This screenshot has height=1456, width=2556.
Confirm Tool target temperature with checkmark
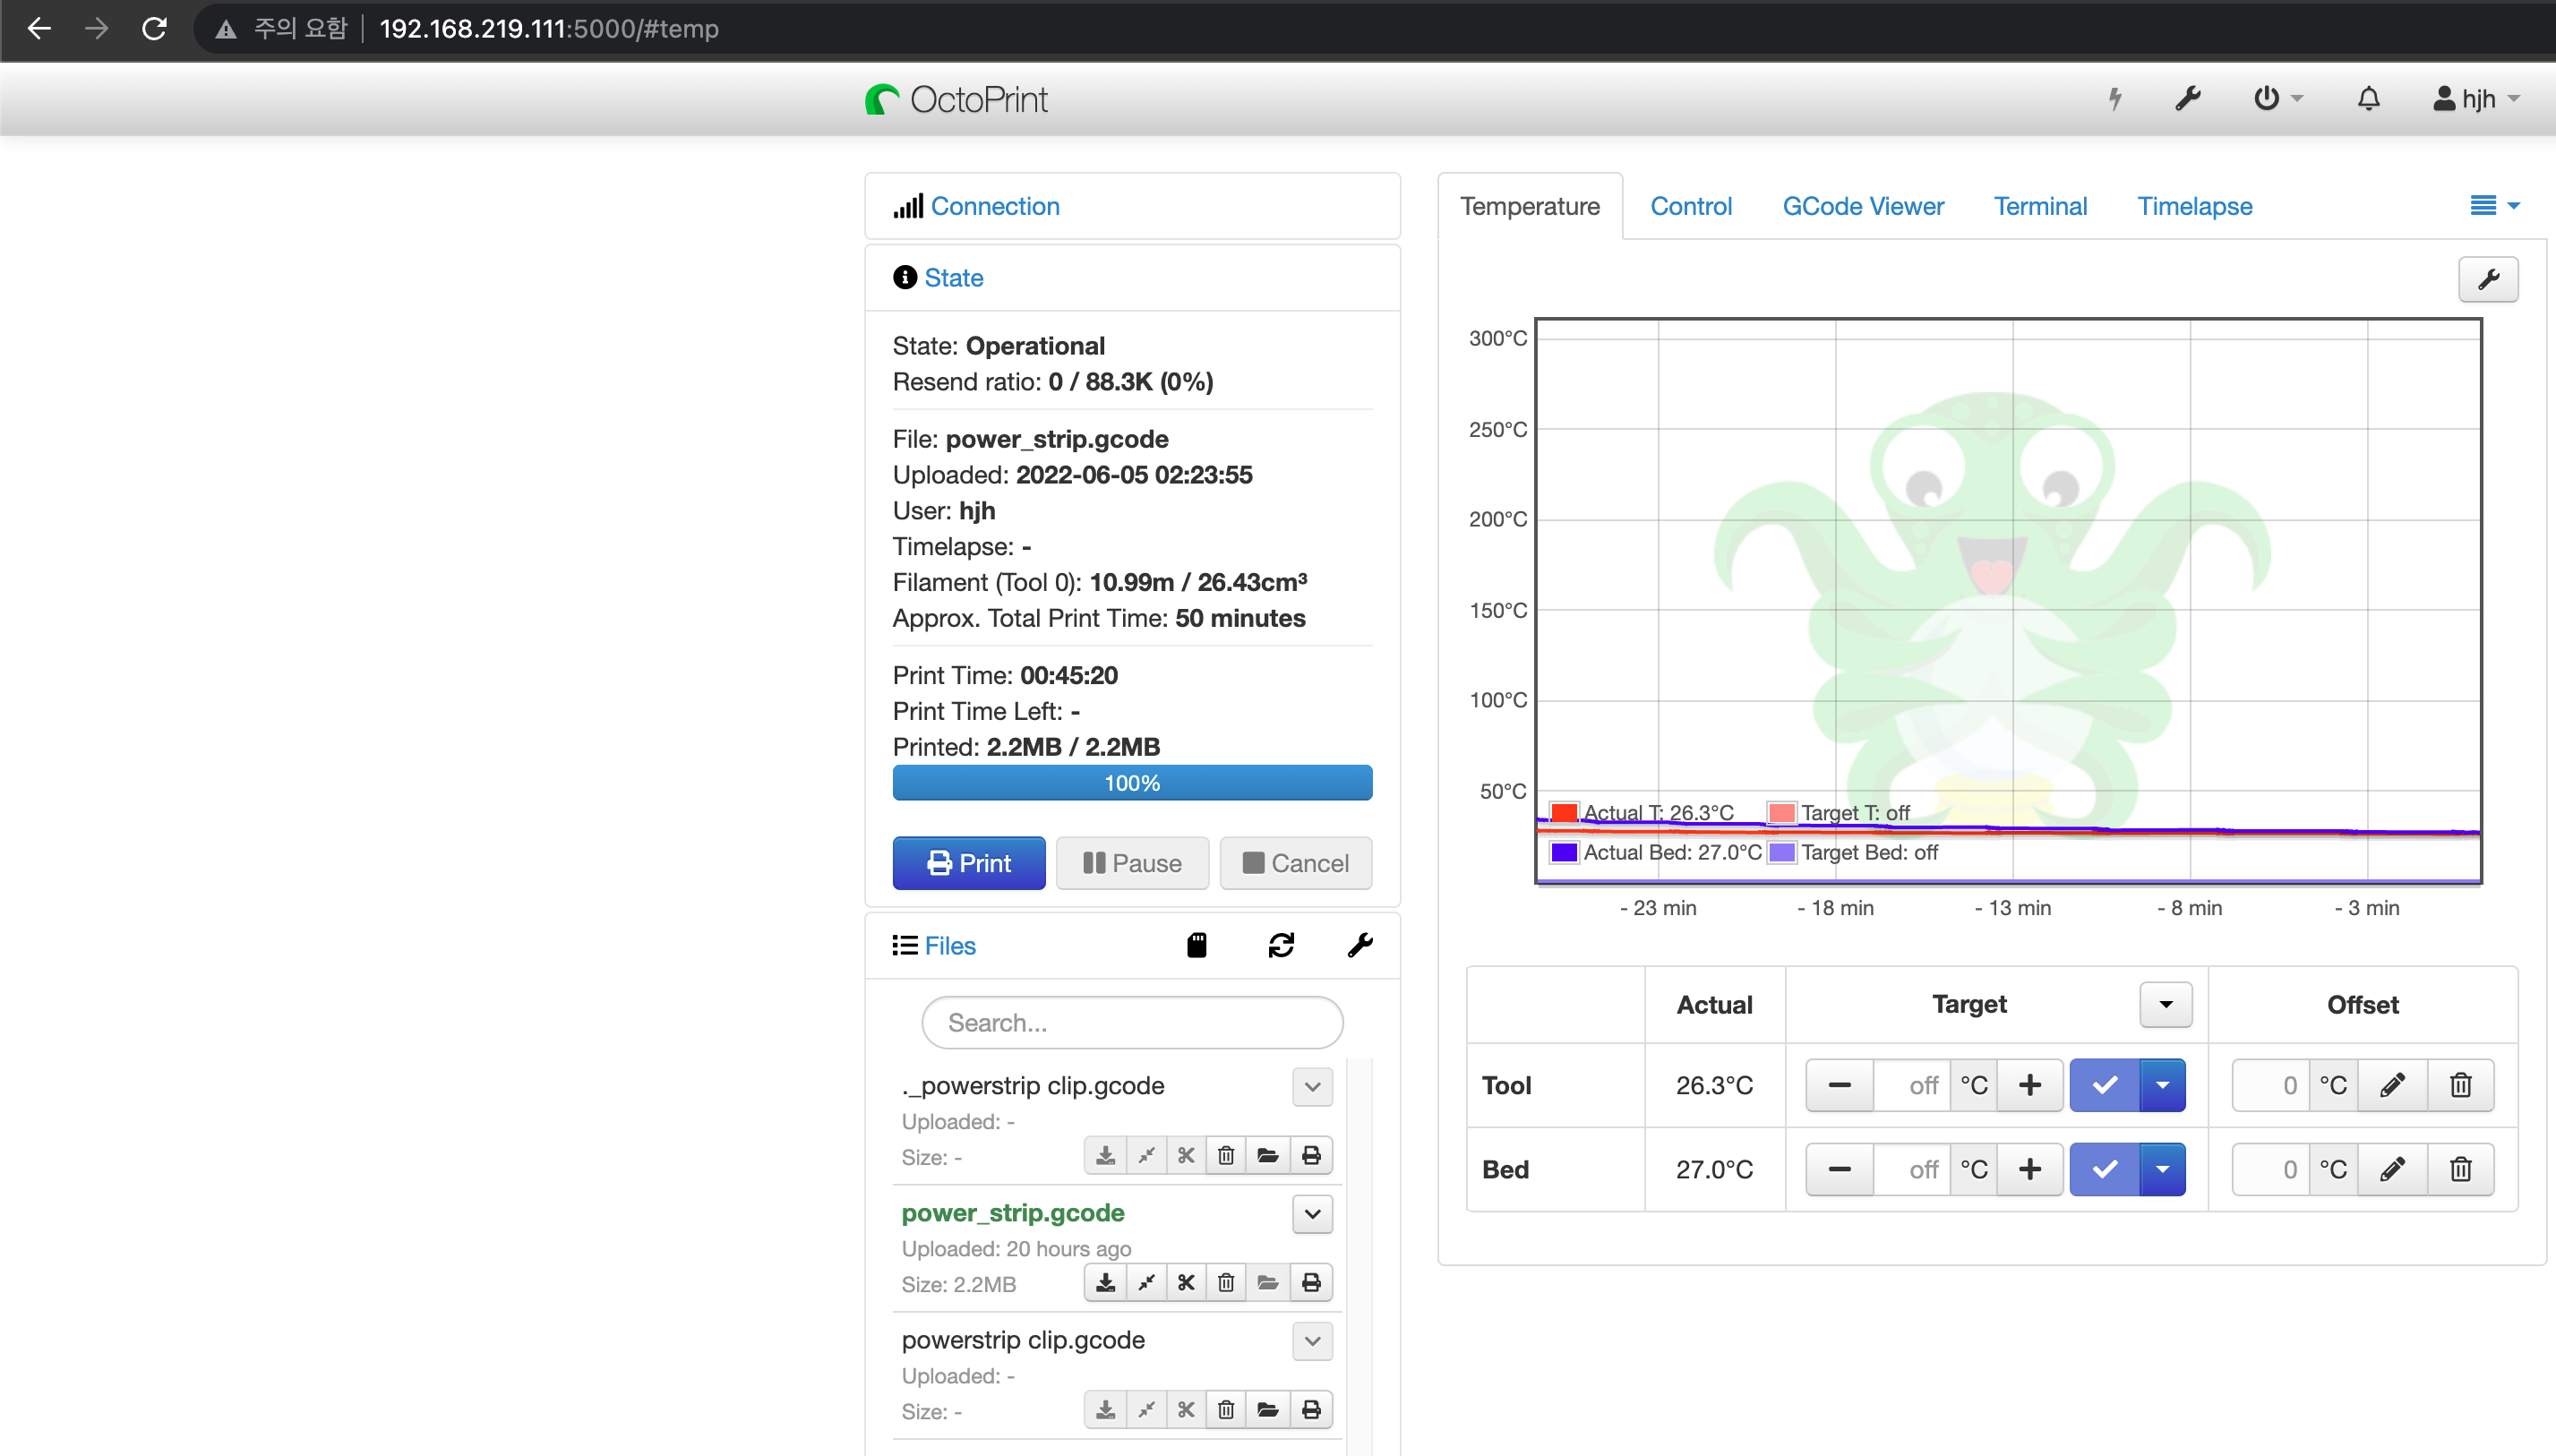(x=2104, y=1085)
